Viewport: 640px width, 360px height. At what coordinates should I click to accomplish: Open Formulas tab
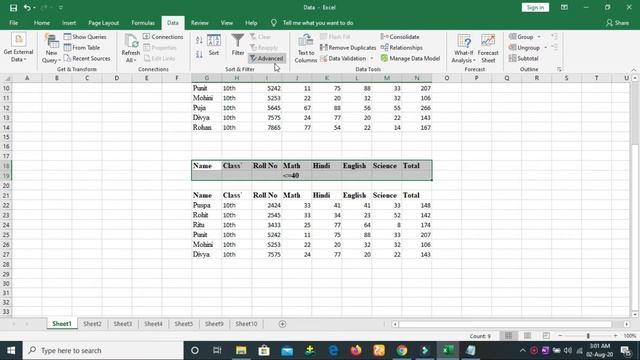[143, 23]
